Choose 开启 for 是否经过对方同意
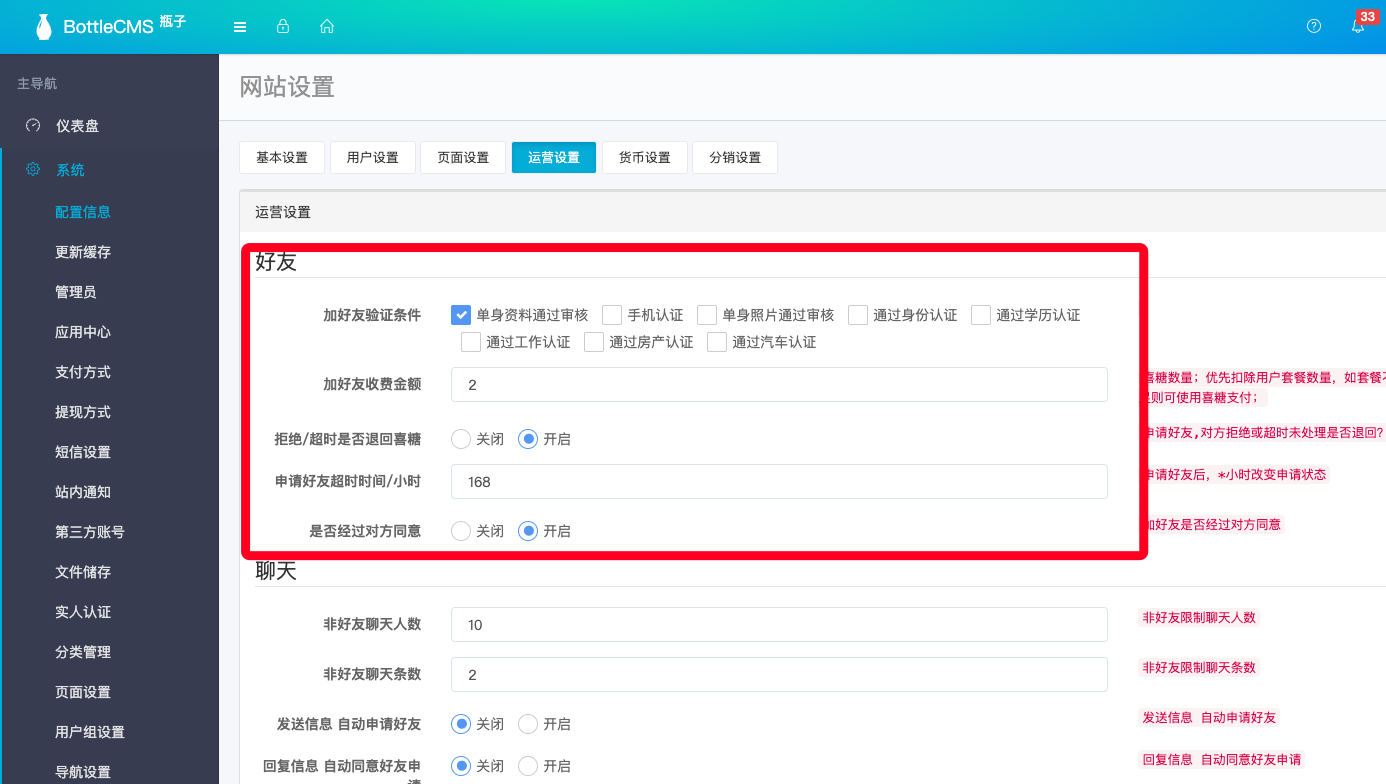This screenshot has width=1386, height=784. coord(528,531)
